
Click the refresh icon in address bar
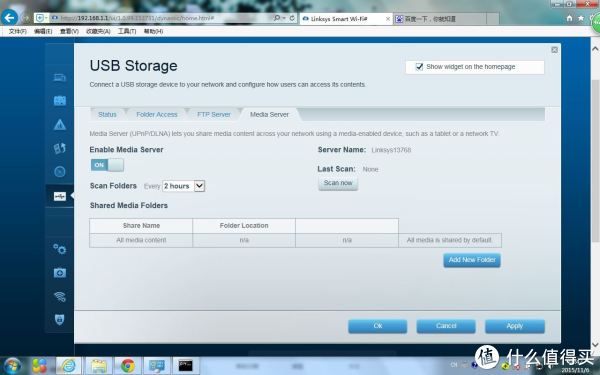click(x=292, y=18)
